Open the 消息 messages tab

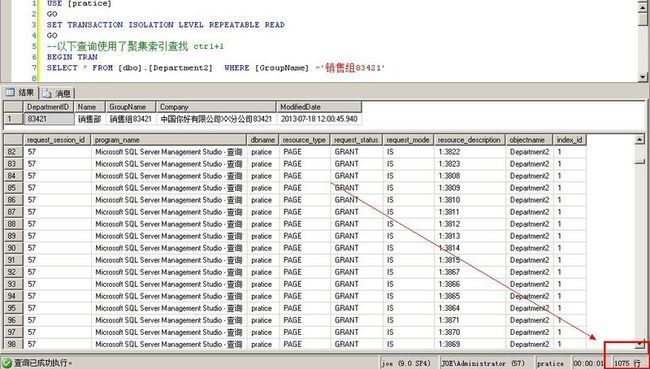point(57,93)
